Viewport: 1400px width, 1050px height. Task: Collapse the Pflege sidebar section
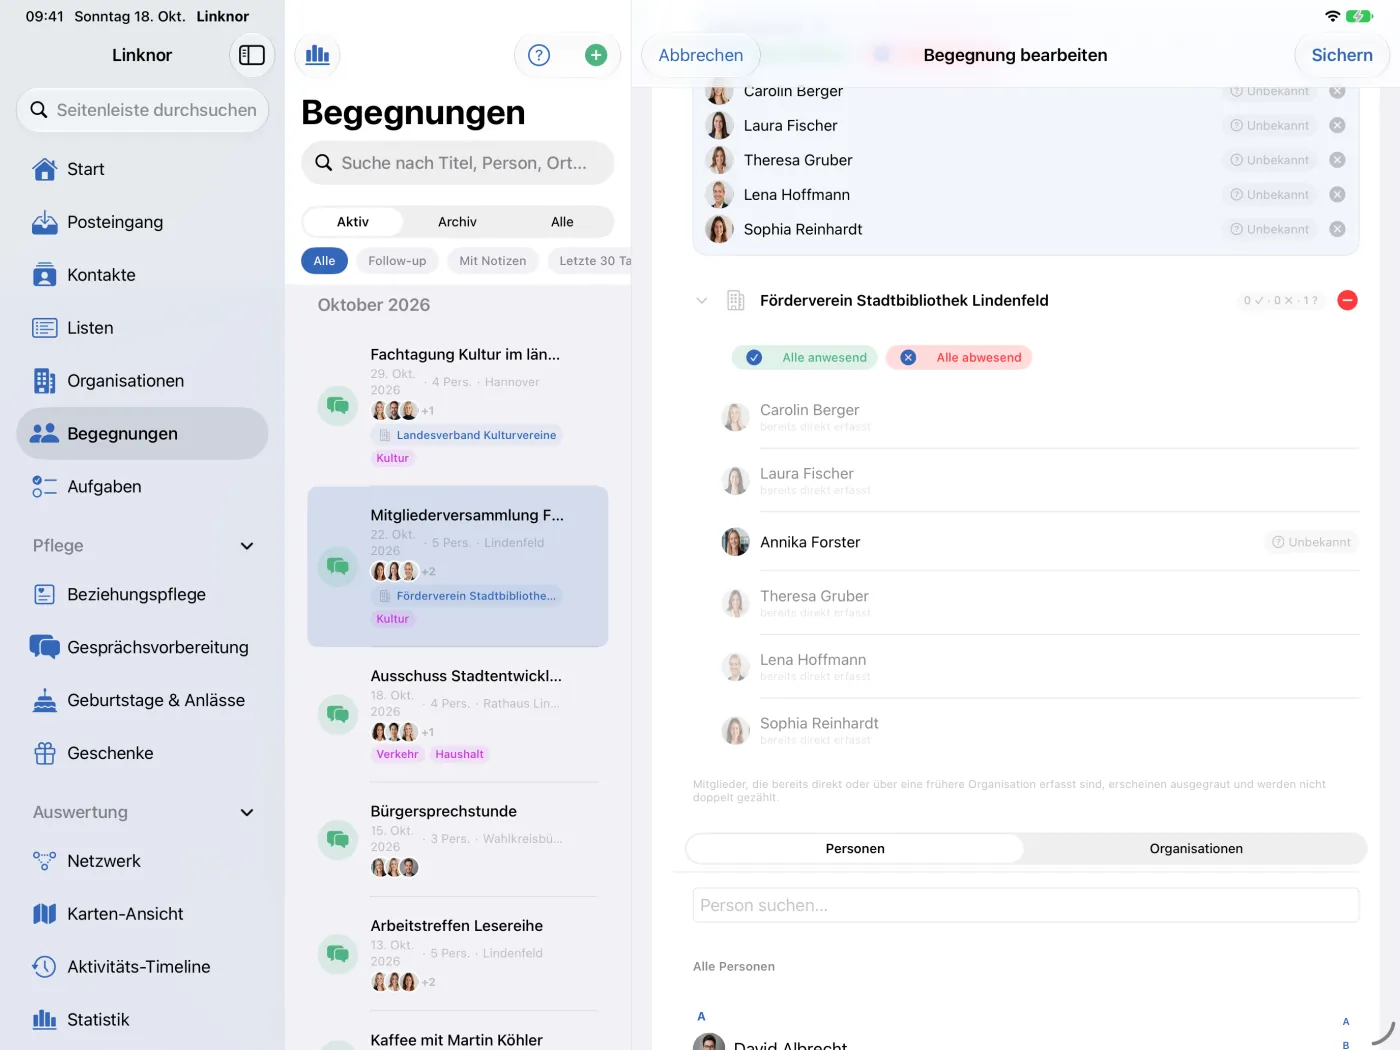247,546
